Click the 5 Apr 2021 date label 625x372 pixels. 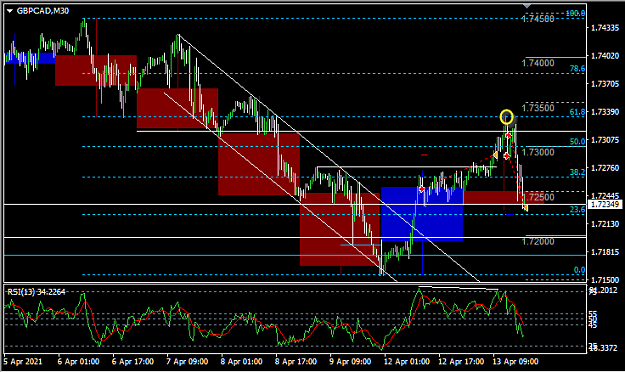pos(23,362)
